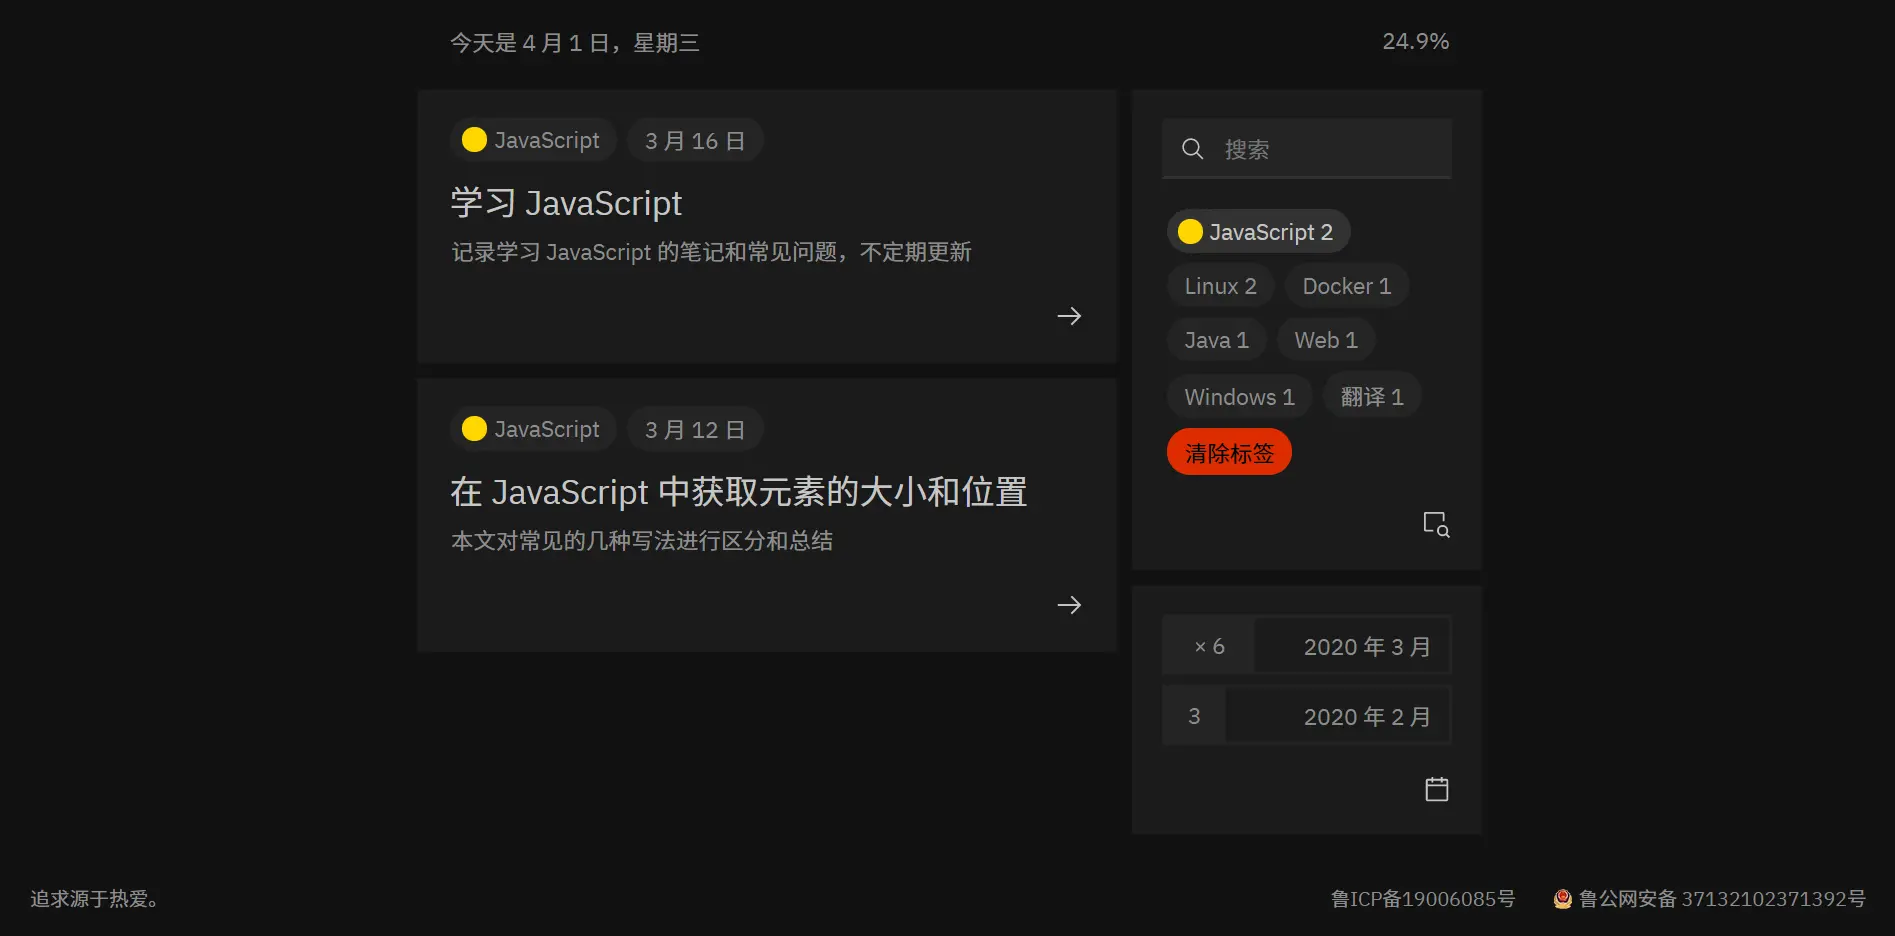Deactivate the selected JavaScript 2 tag filter
This screenshot has height=936, width=1895.
click(1258, 231)
